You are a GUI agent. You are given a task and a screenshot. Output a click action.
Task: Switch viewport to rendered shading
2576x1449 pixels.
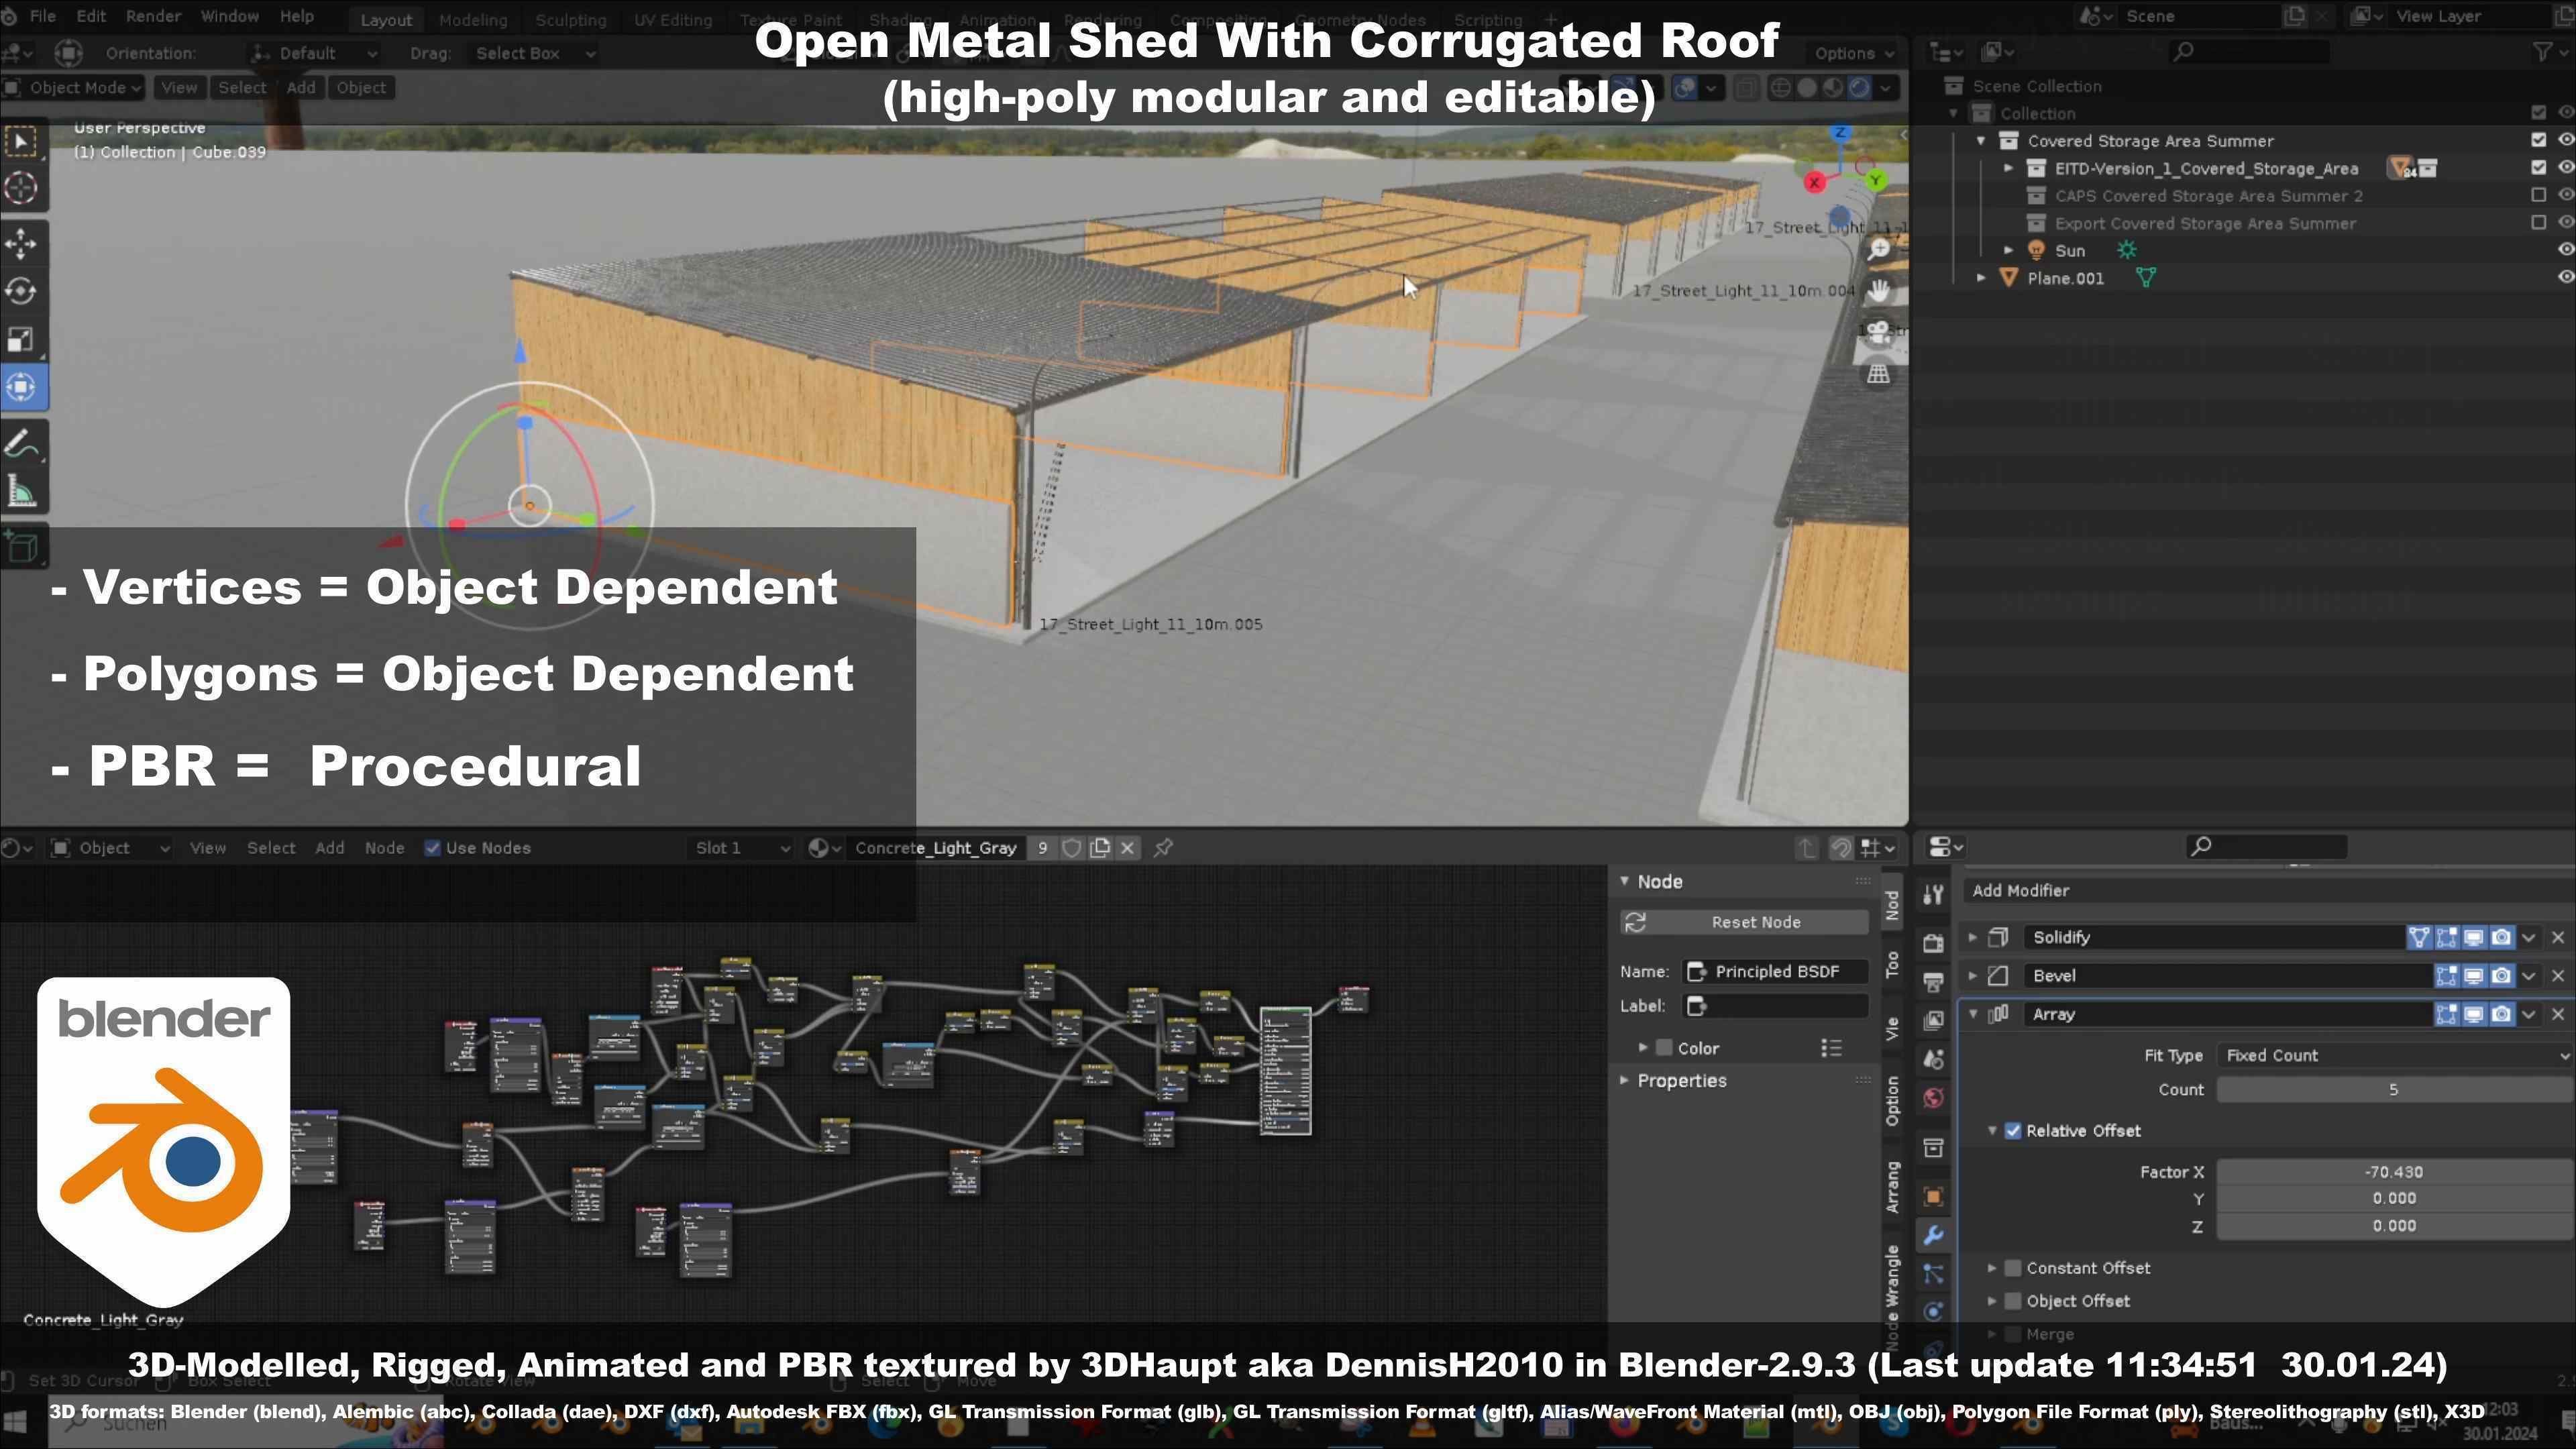click(x=1859, y=88)
